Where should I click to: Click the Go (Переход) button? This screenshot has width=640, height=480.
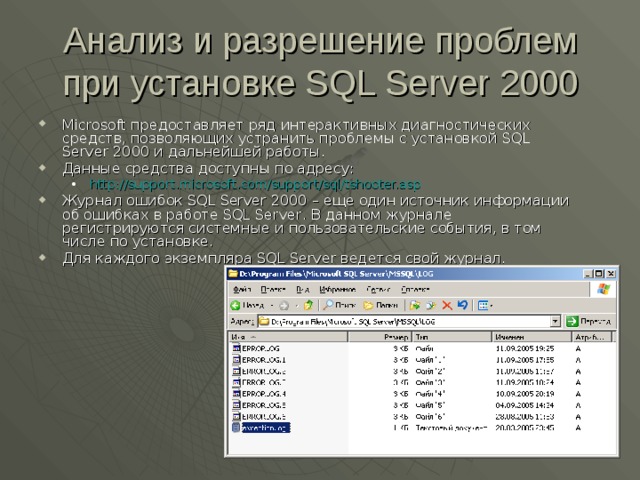[x=588, y=322]
